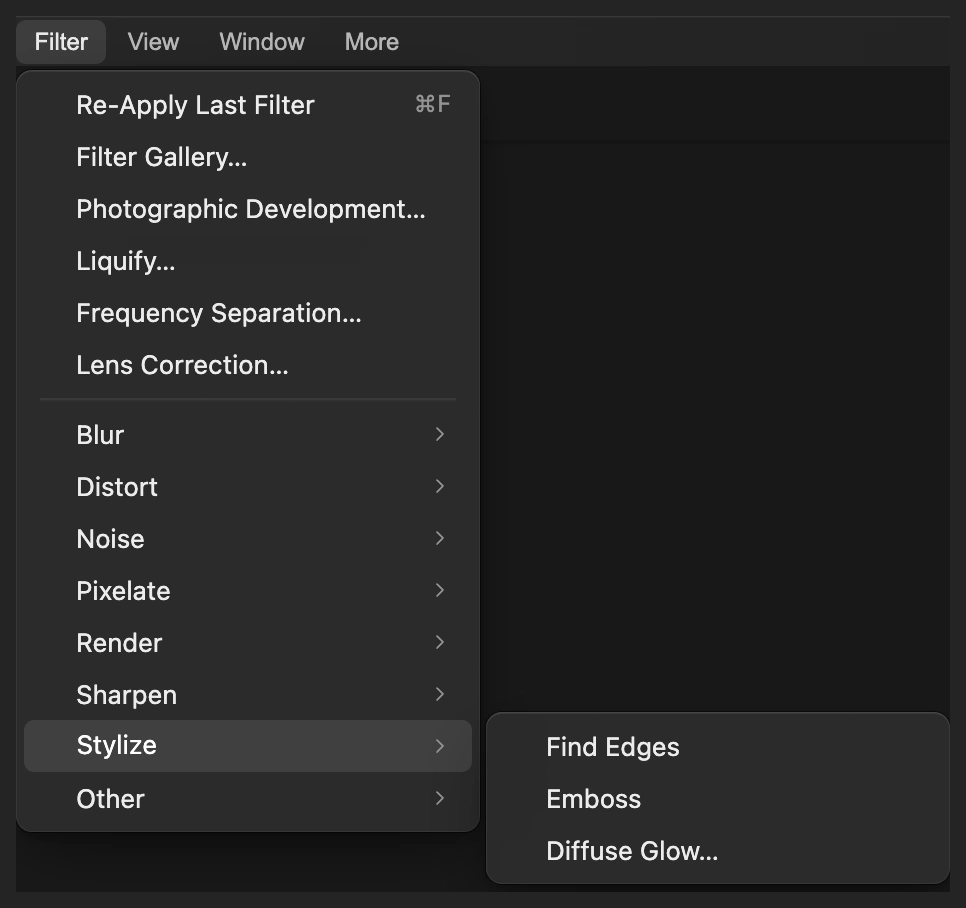Screen dimensions: 966x908
Task: Expand the Render submenu
Action: pyautogui.click(x=248, y=643)
